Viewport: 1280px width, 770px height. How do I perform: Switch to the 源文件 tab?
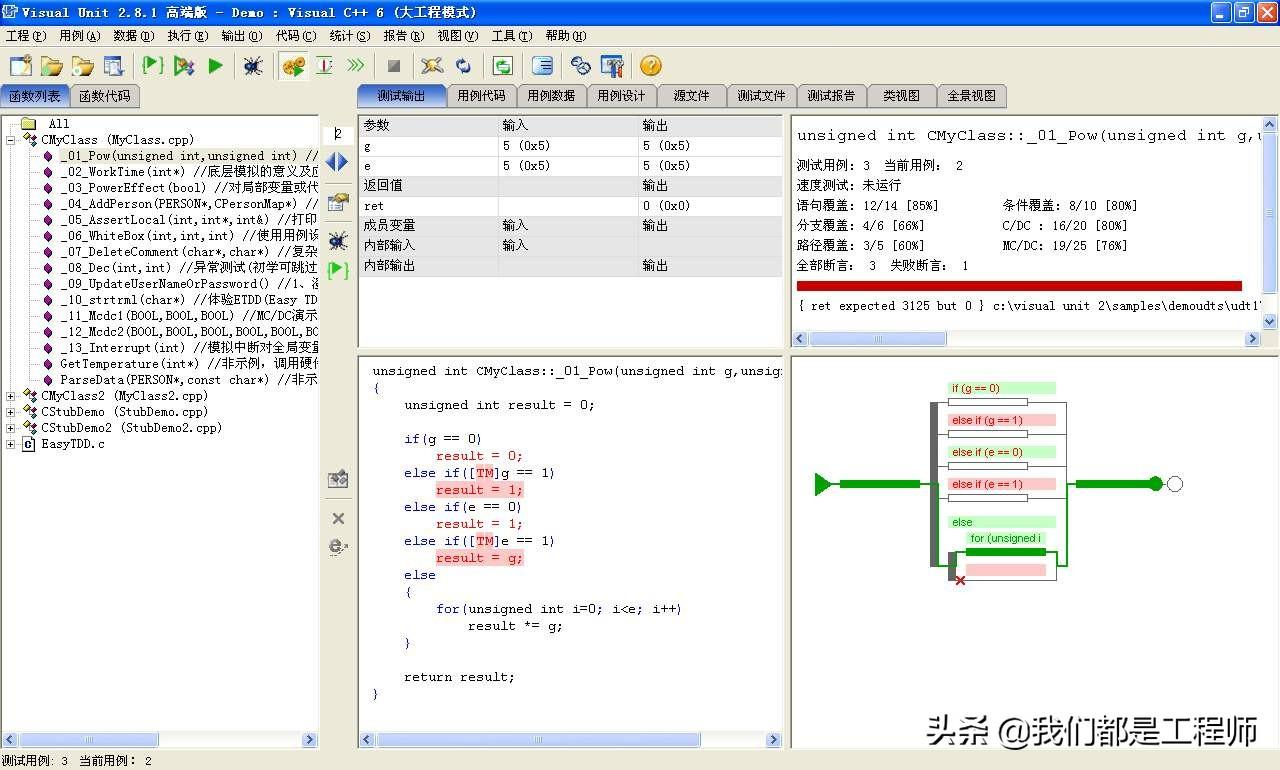point(691,96)
